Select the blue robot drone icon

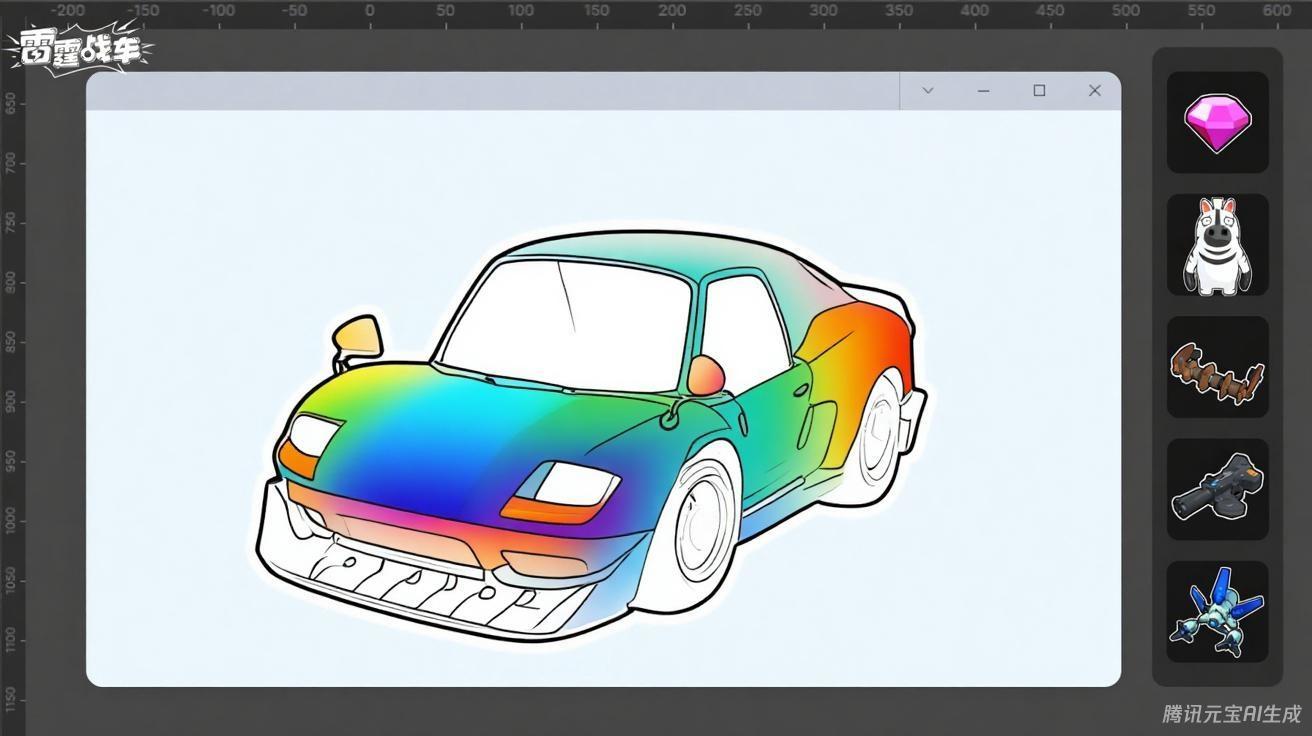tap(1217, 612)
